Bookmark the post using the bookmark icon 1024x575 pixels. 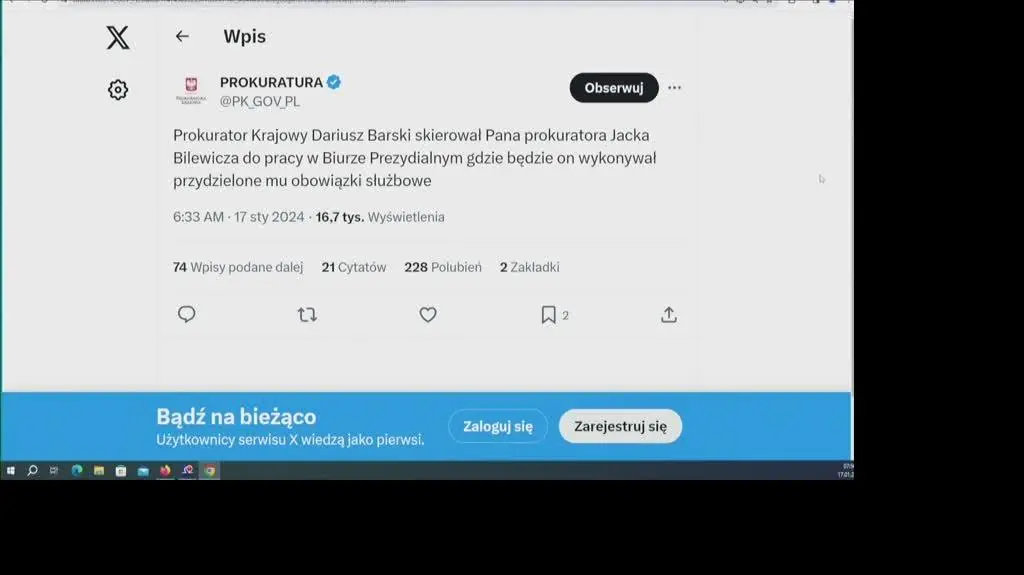548,315
